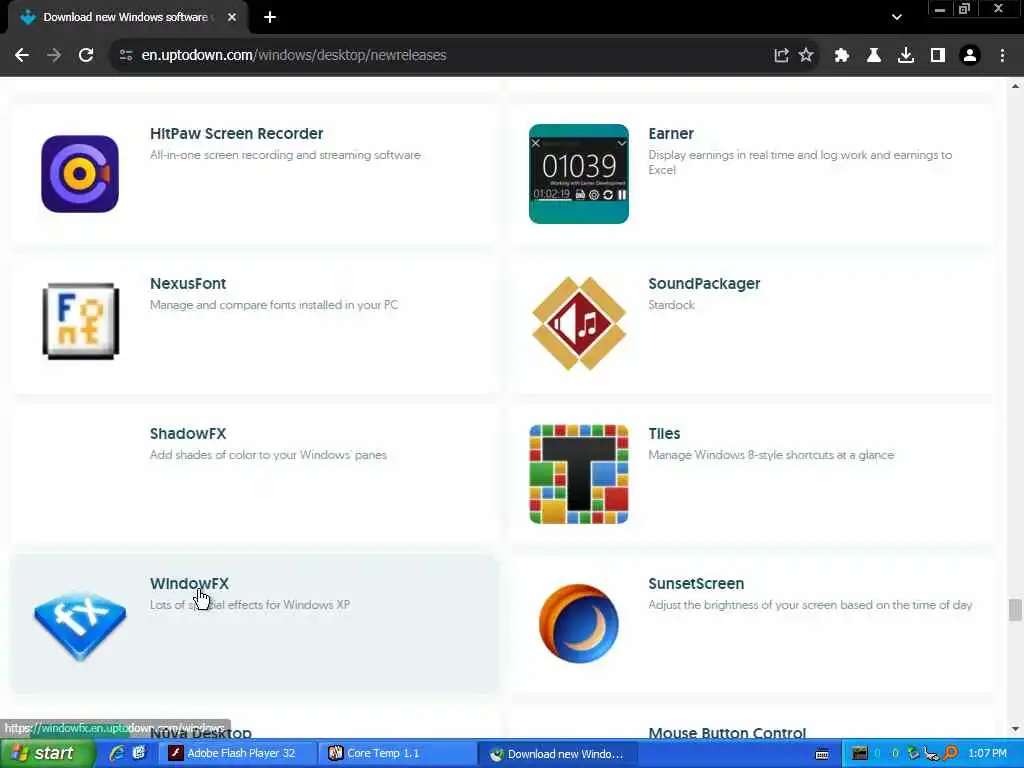1024x768 pixels.
Task: Switch to Core Temp 1.1 taskbar item
Action: pyautogui.click(x=397, y=754)
